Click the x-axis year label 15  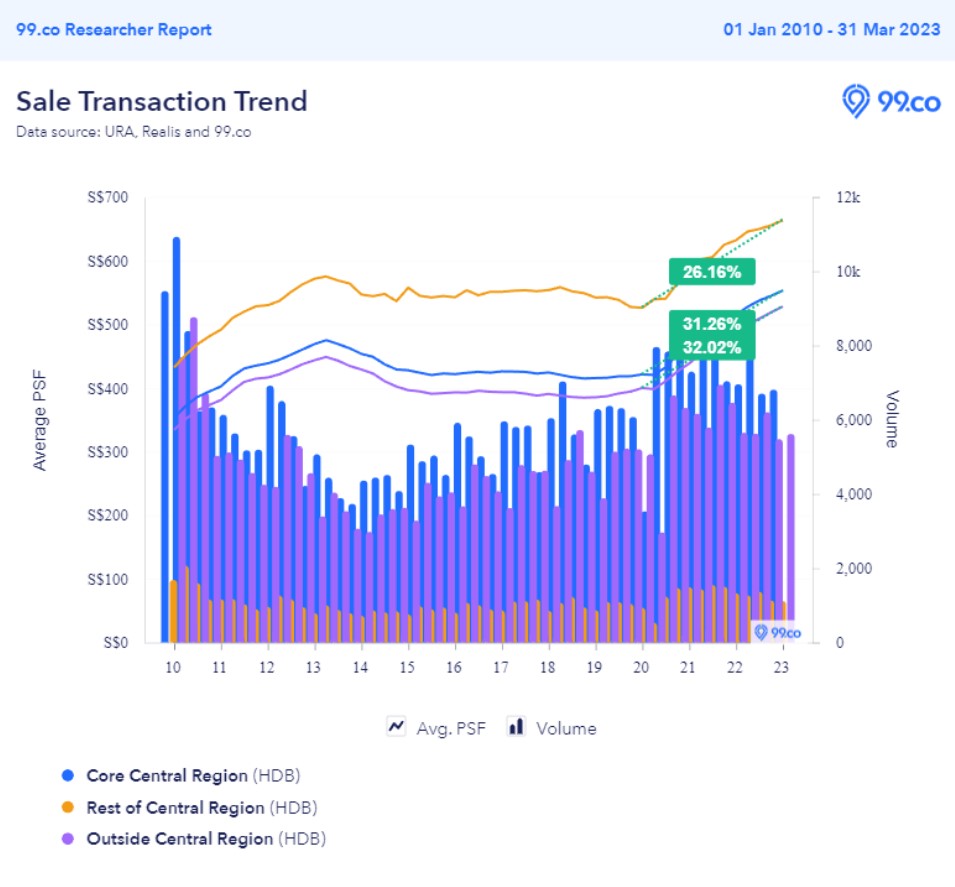407,667
